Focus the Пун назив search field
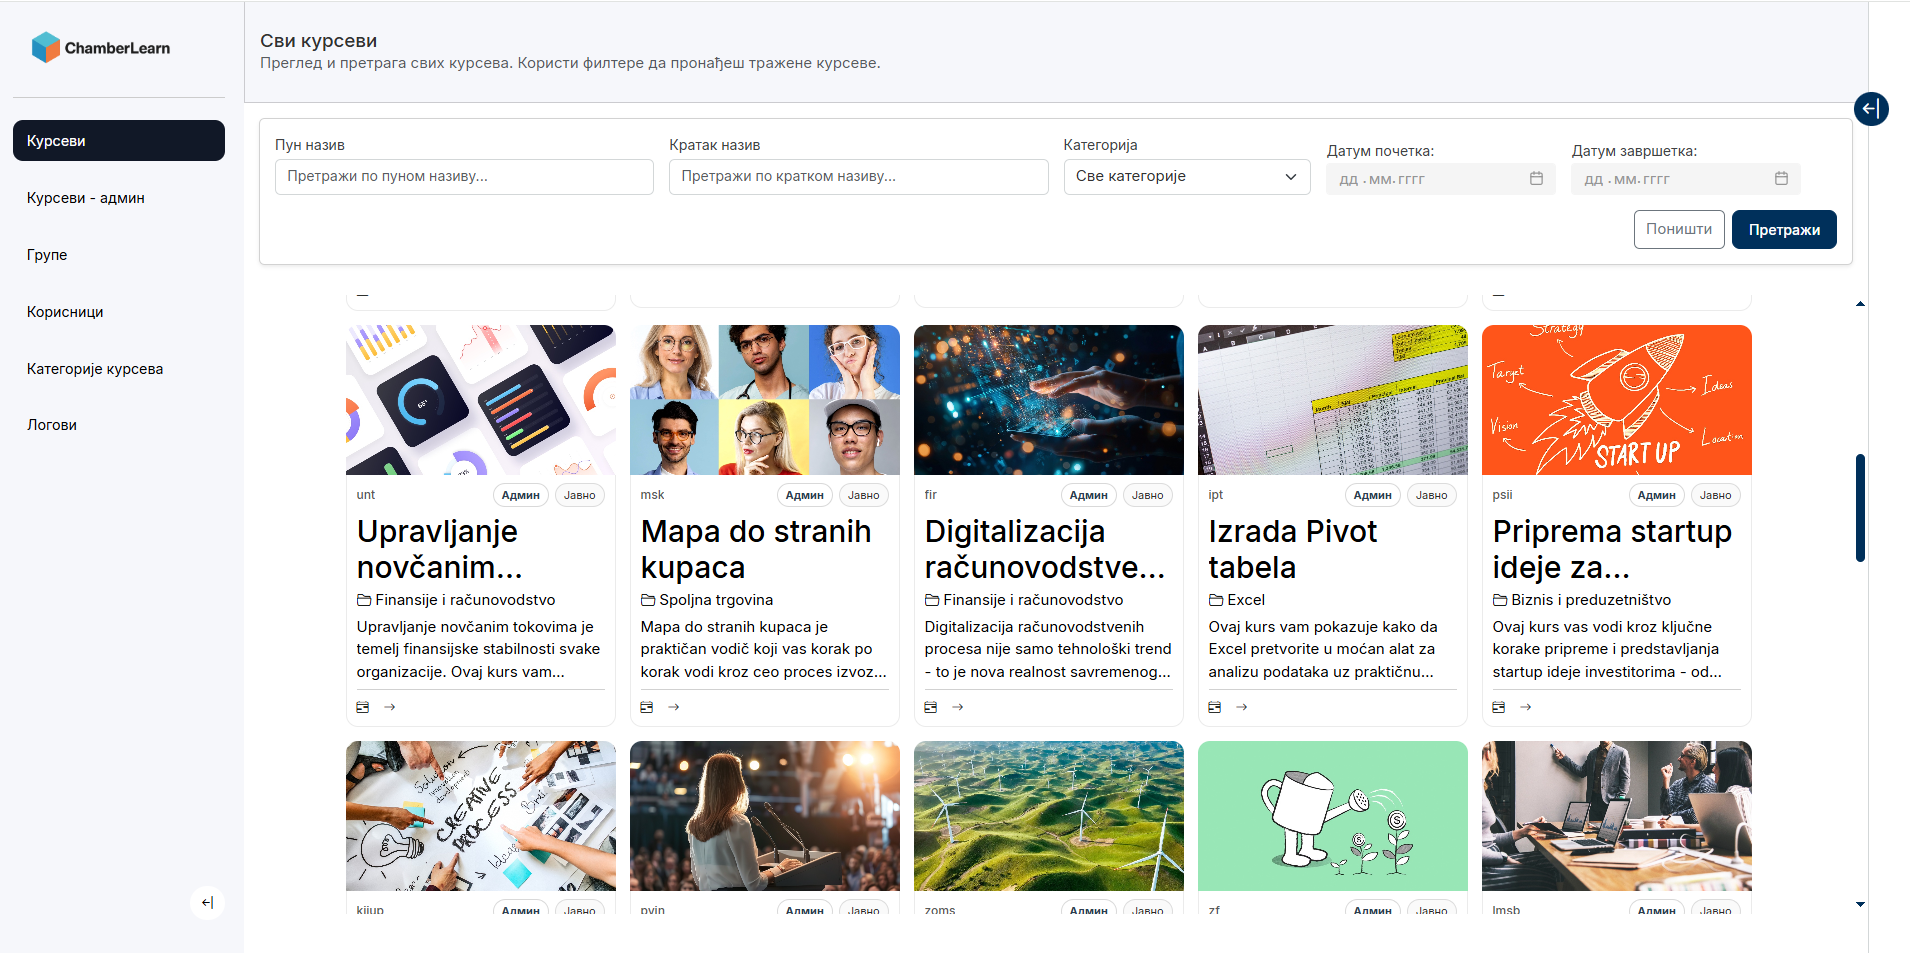 point(464,176)
